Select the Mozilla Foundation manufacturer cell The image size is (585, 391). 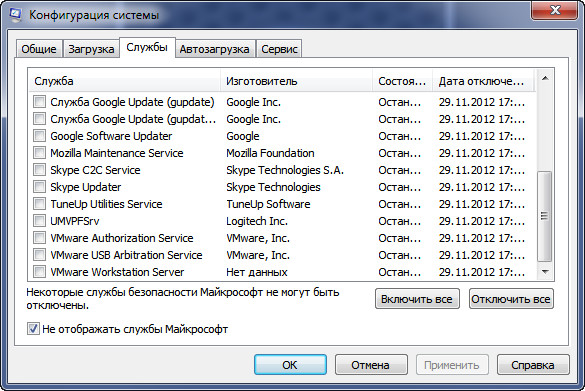[x=270, y=153]
